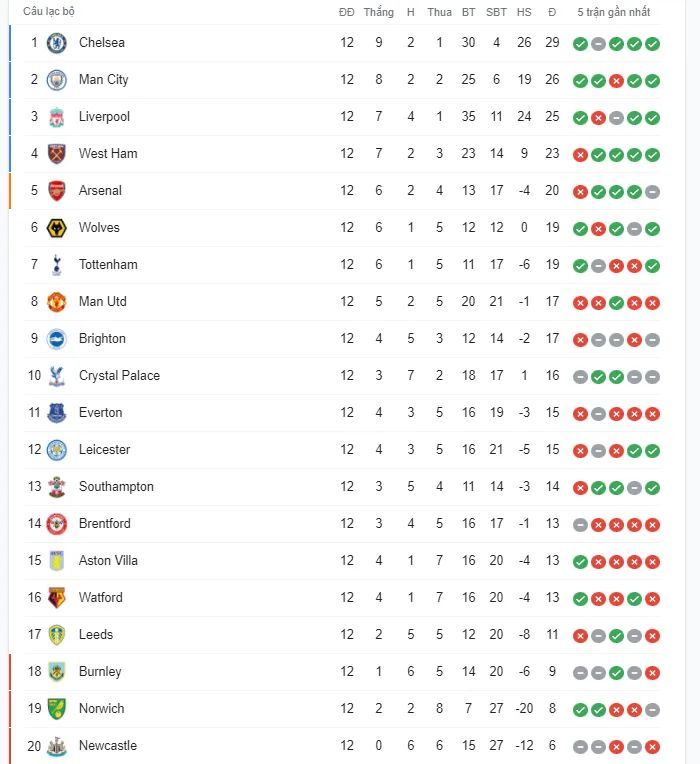Click the Aston Villa row name
Image resolution: width=700 pixels, height=764 pixels.
pyautogui.click(x=108, y=561)
